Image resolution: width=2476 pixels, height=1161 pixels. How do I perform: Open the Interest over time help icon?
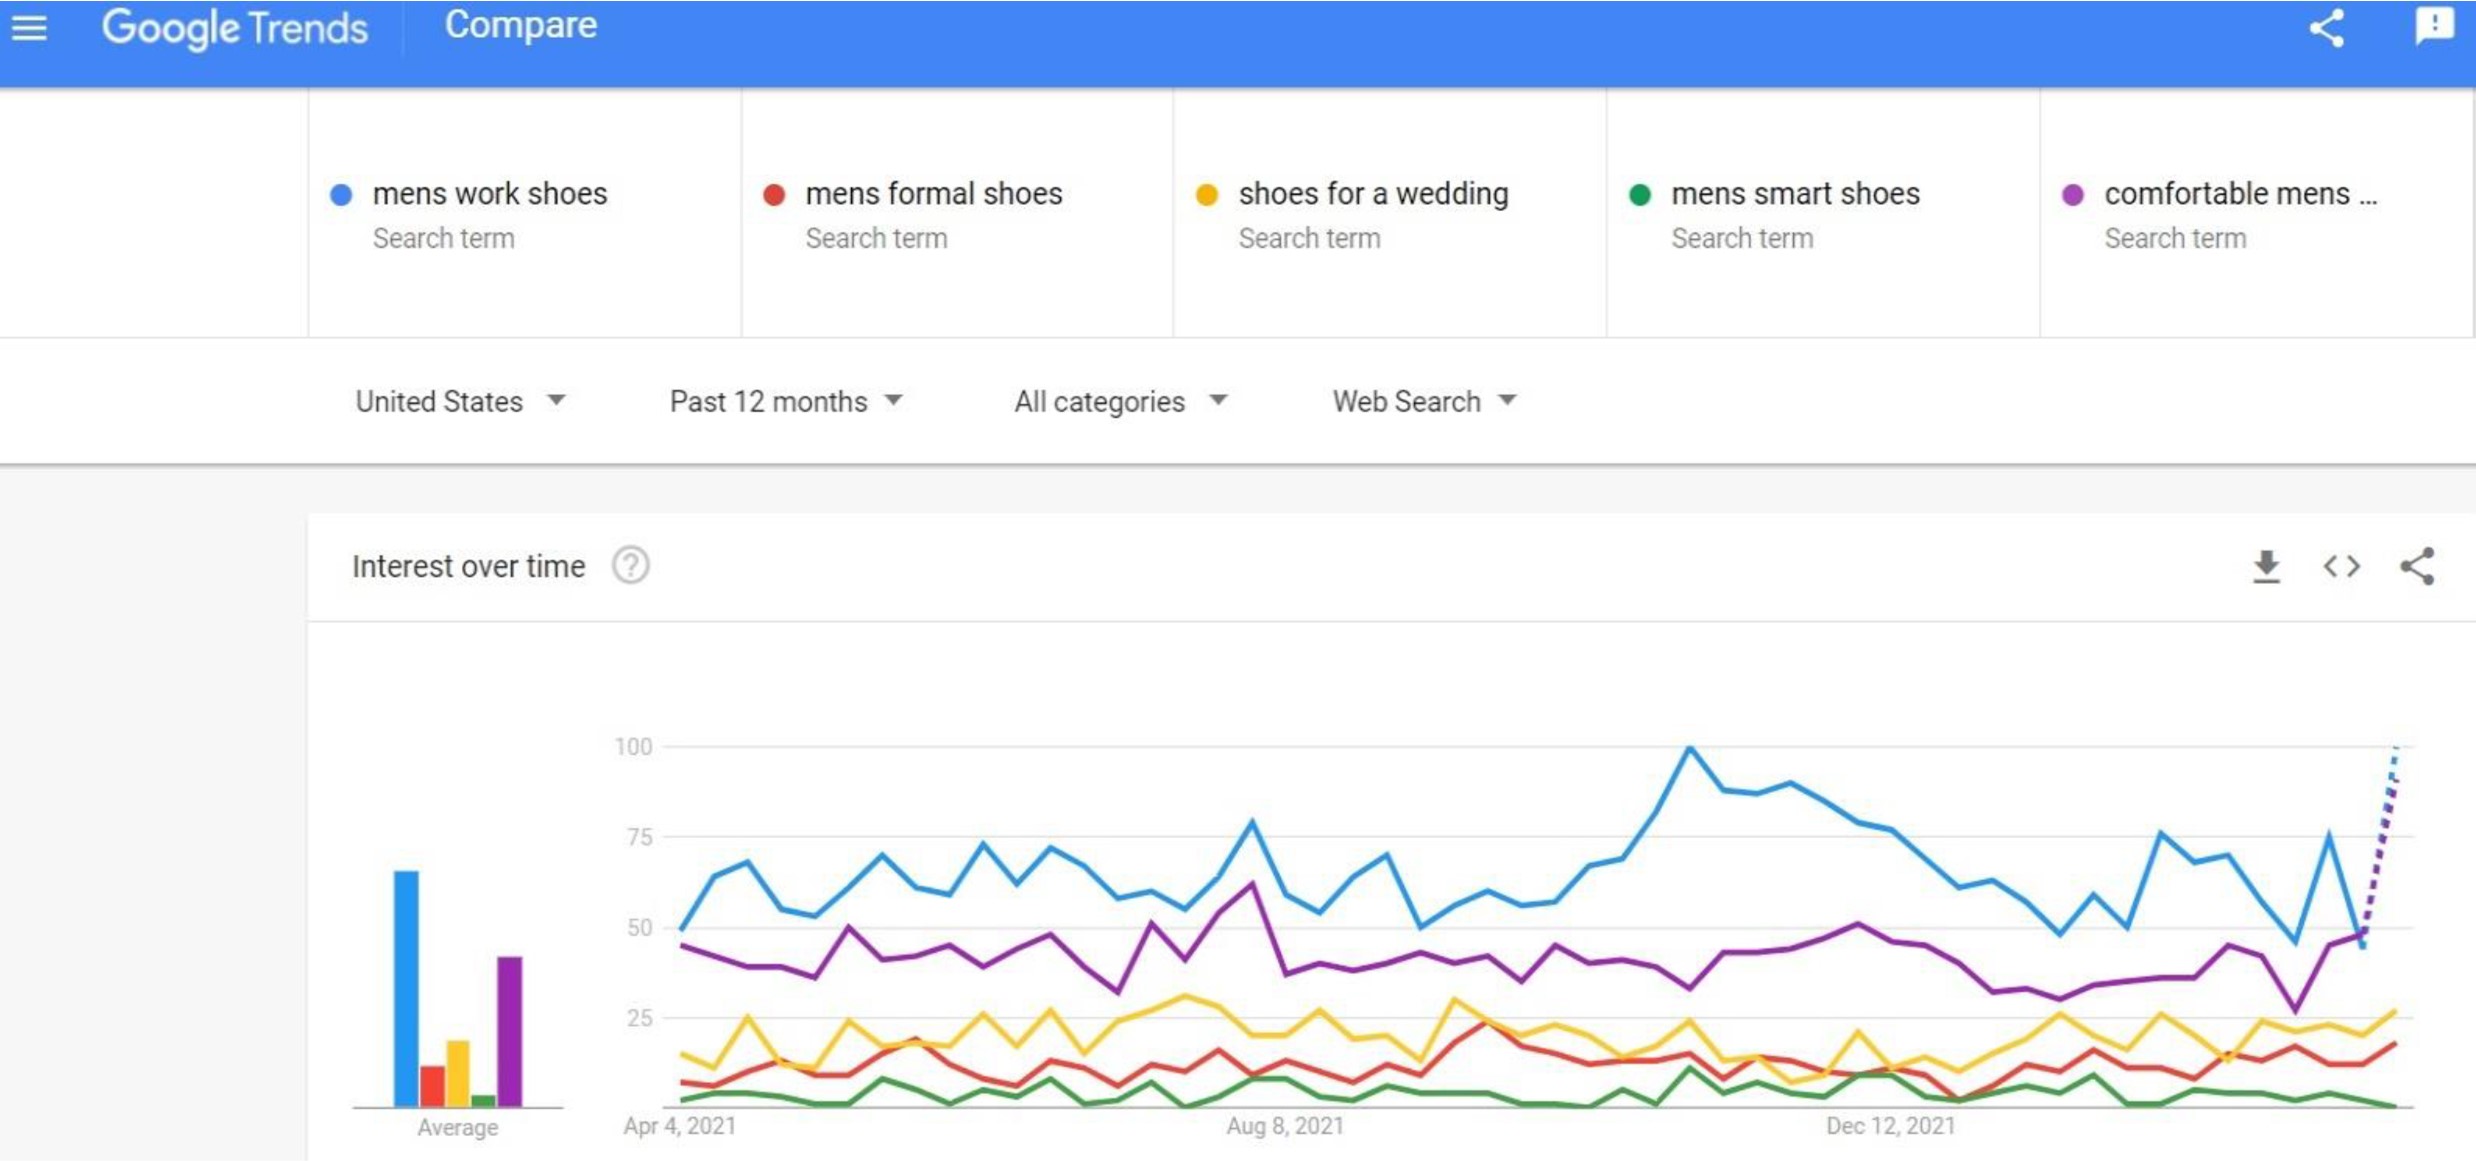[x=631, y=566]
